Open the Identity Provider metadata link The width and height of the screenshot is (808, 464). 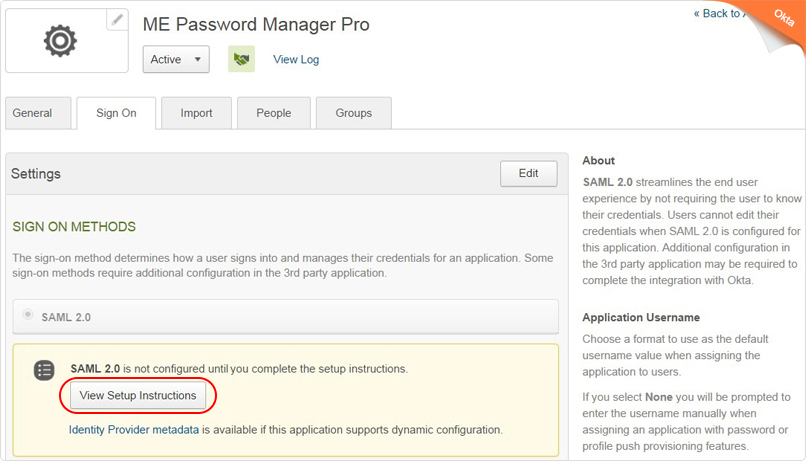[134, 430]
